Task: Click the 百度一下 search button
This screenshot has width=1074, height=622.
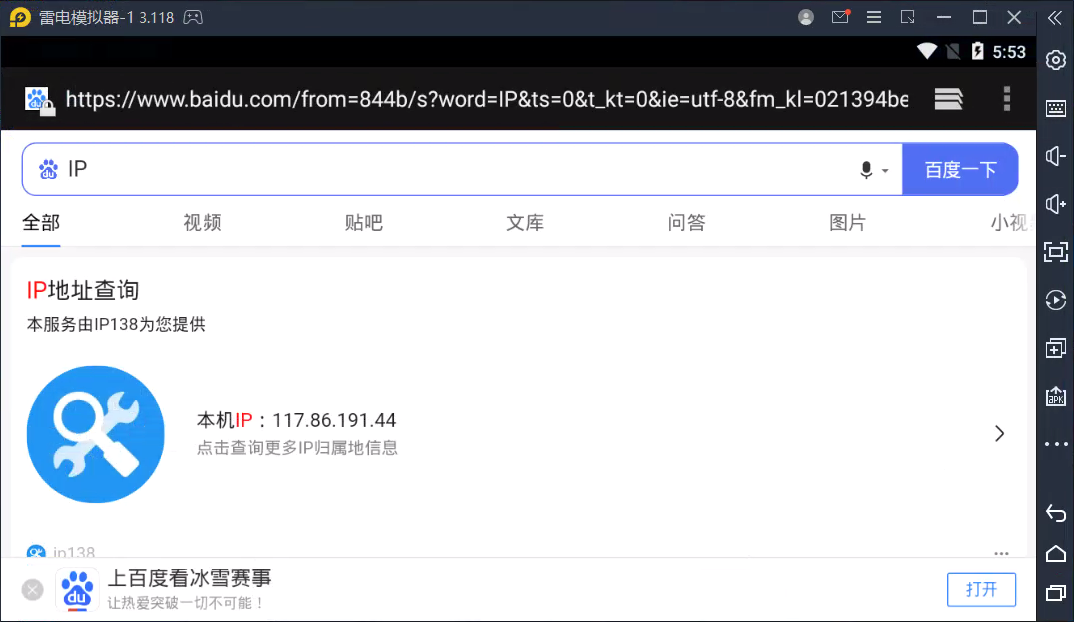Action: click(960, 169)
